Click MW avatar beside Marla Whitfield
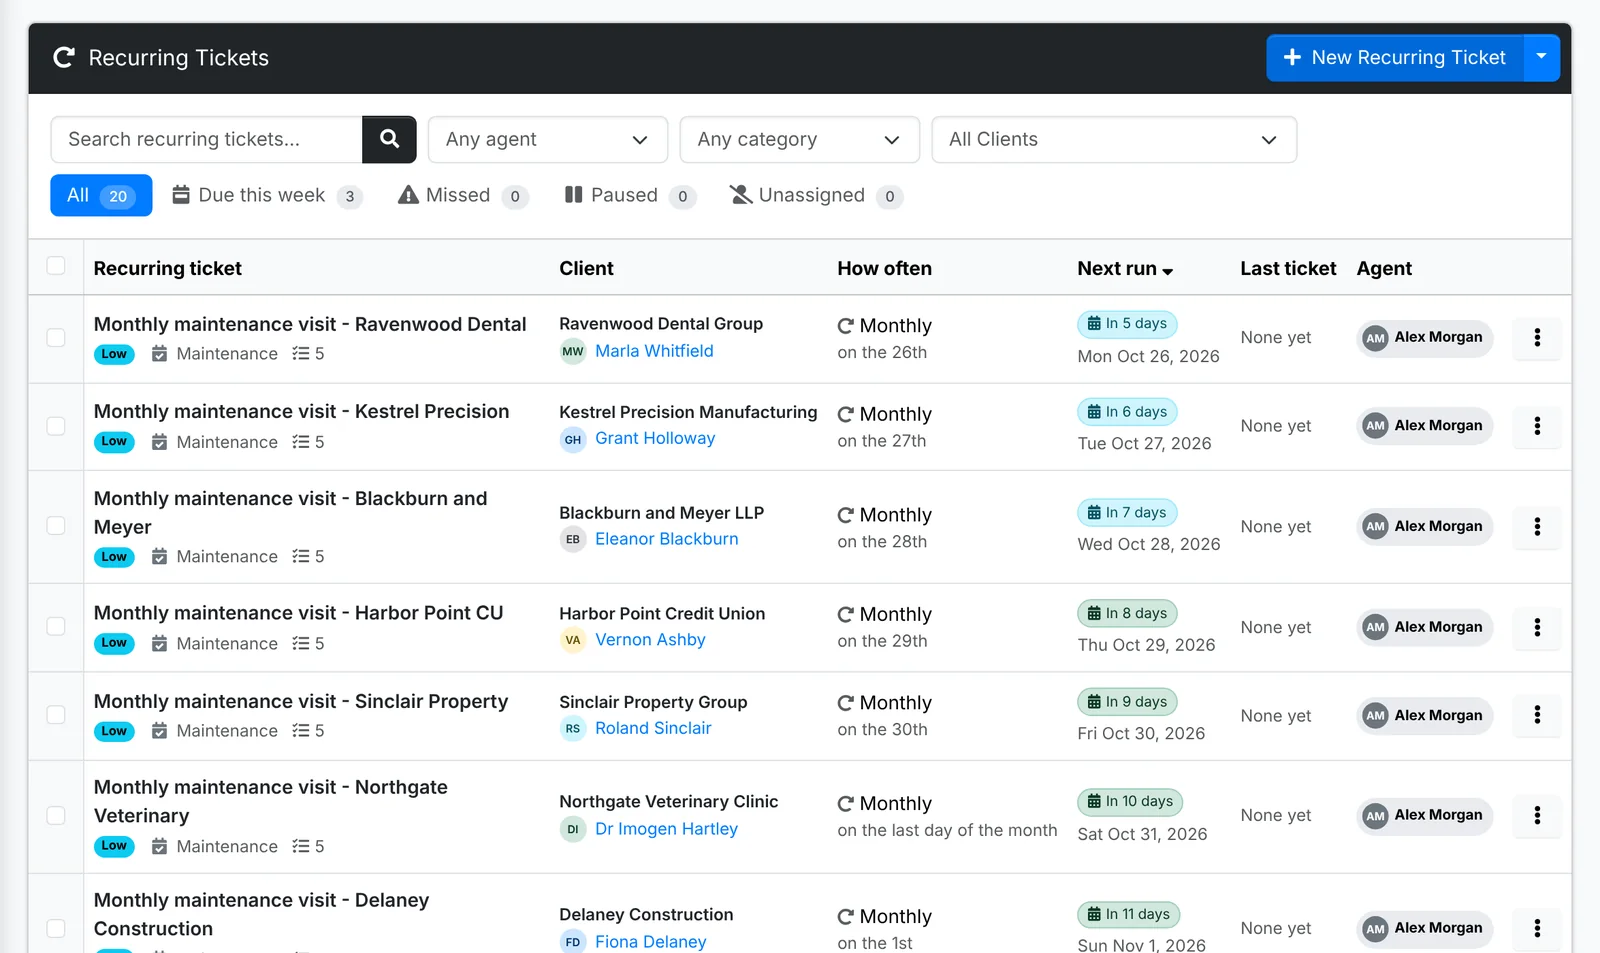The height and width of the screenshot is (953, 1600). (x=573, y=351)
